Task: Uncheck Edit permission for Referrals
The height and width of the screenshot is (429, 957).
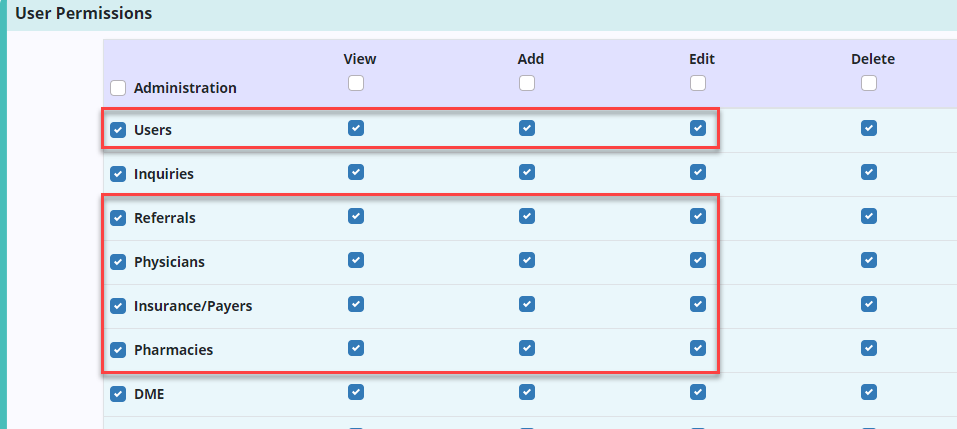Action: [x=698, y=216]
